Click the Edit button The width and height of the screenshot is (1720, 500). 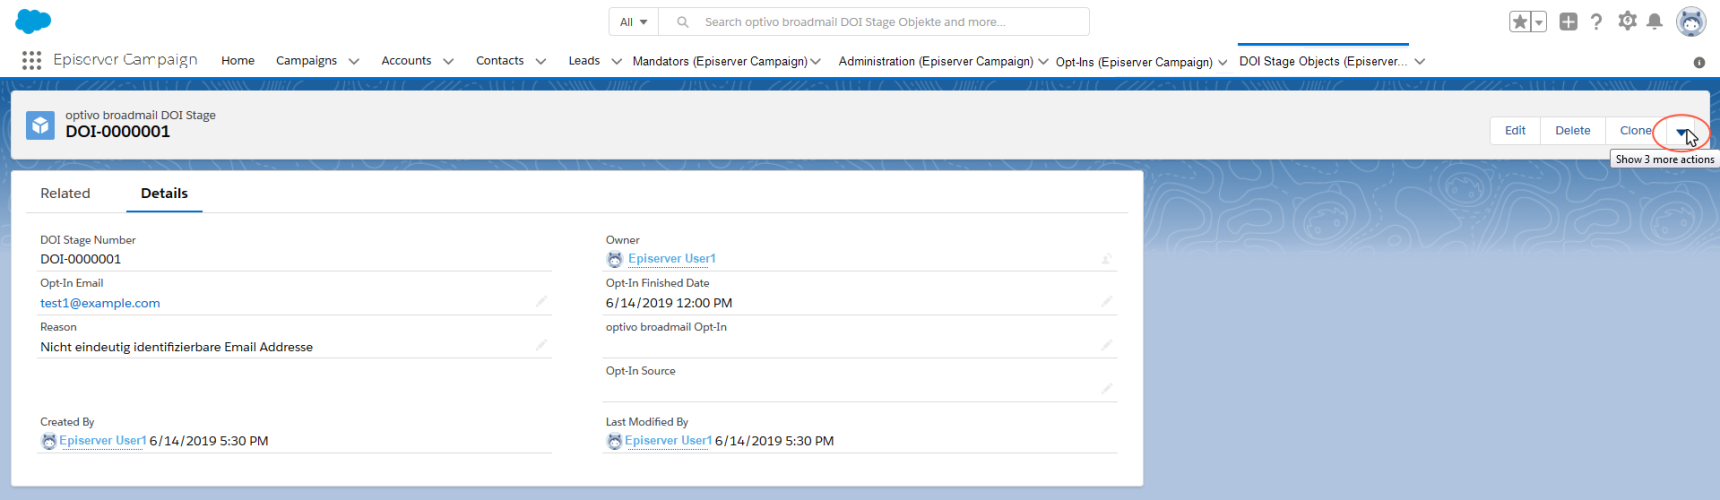click(x=1515, y=131)
